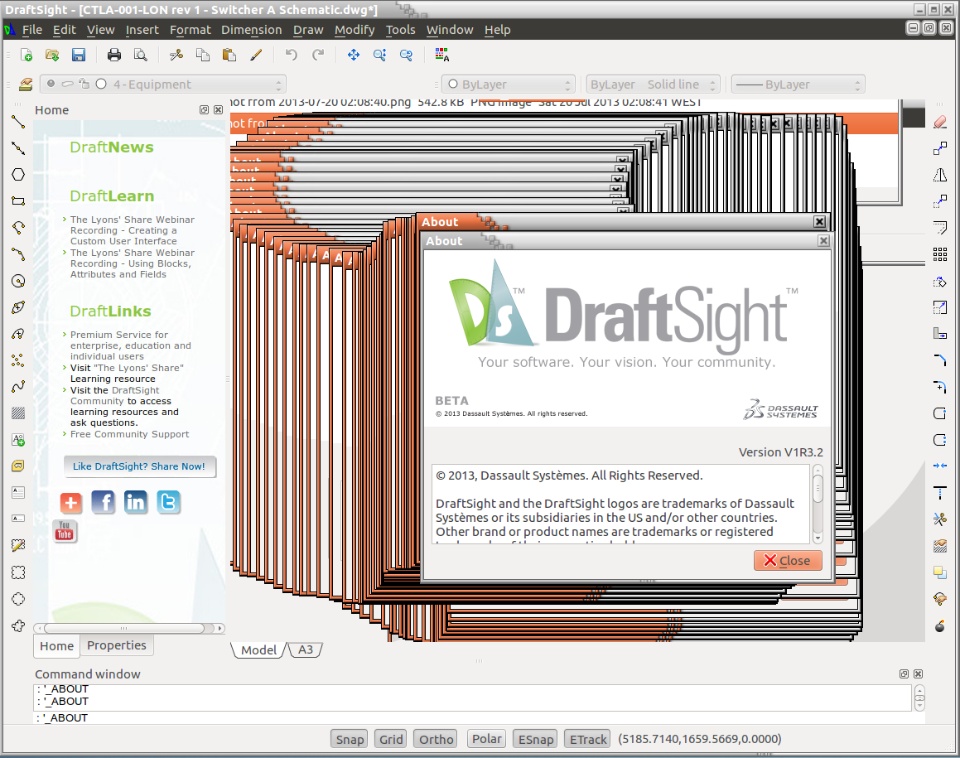The image size is (960, 758).
Task: Click the Copy toolbar icon
Action: pos(203,55)
